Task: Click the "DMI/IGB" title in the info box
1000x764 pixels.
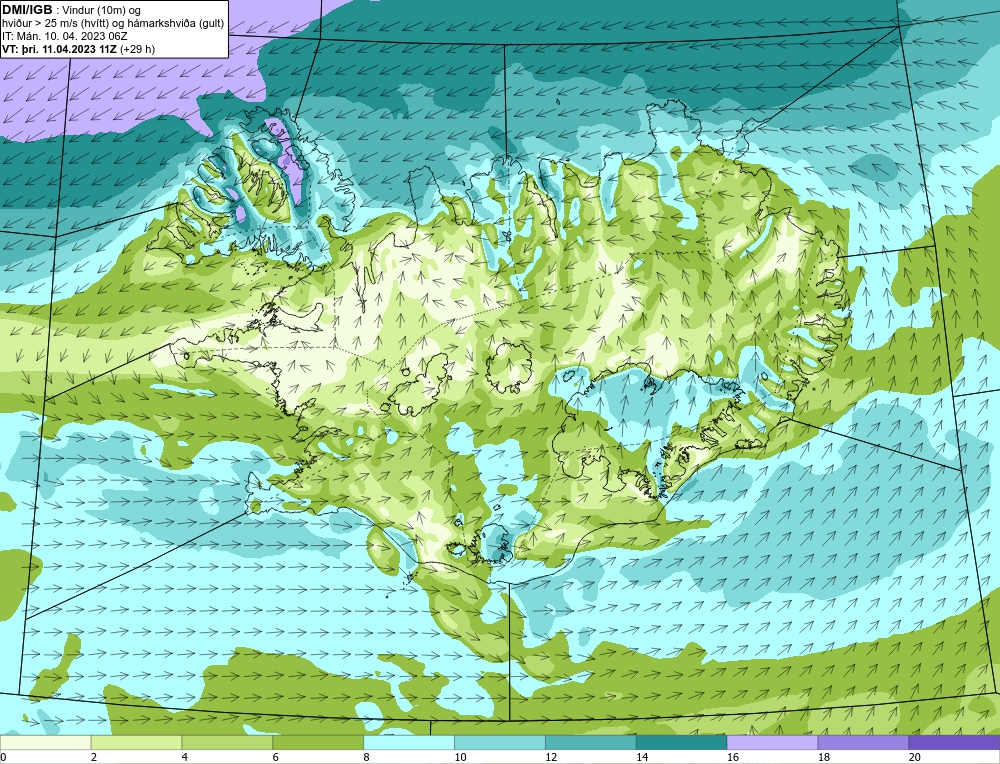Action: 27,10
